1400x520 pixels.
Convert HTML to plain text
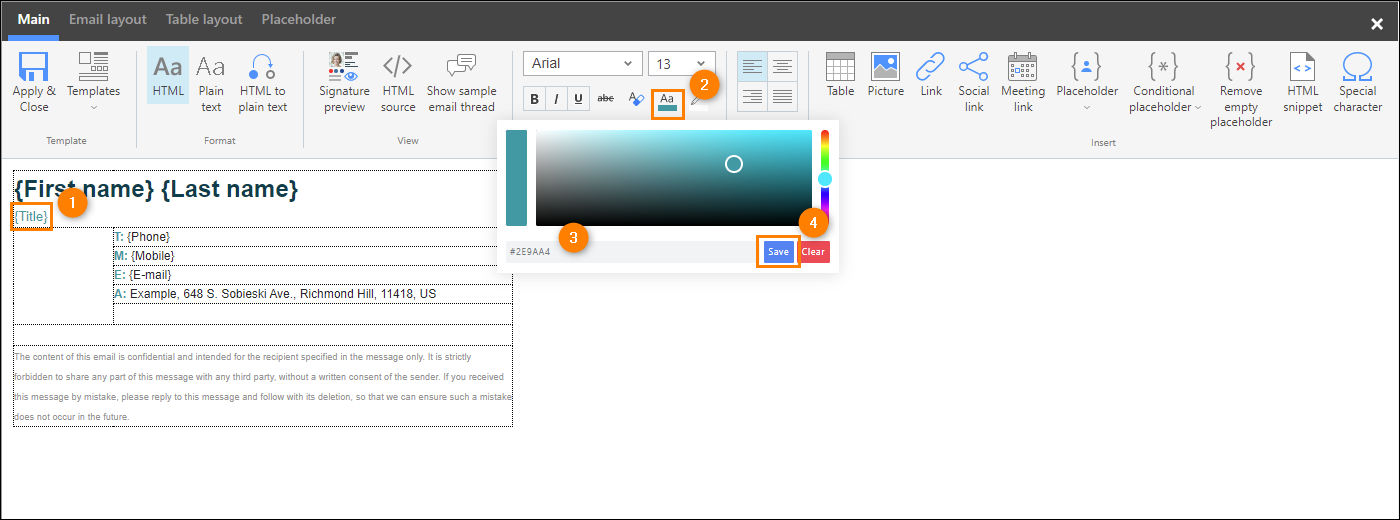[x=263, y=82]
